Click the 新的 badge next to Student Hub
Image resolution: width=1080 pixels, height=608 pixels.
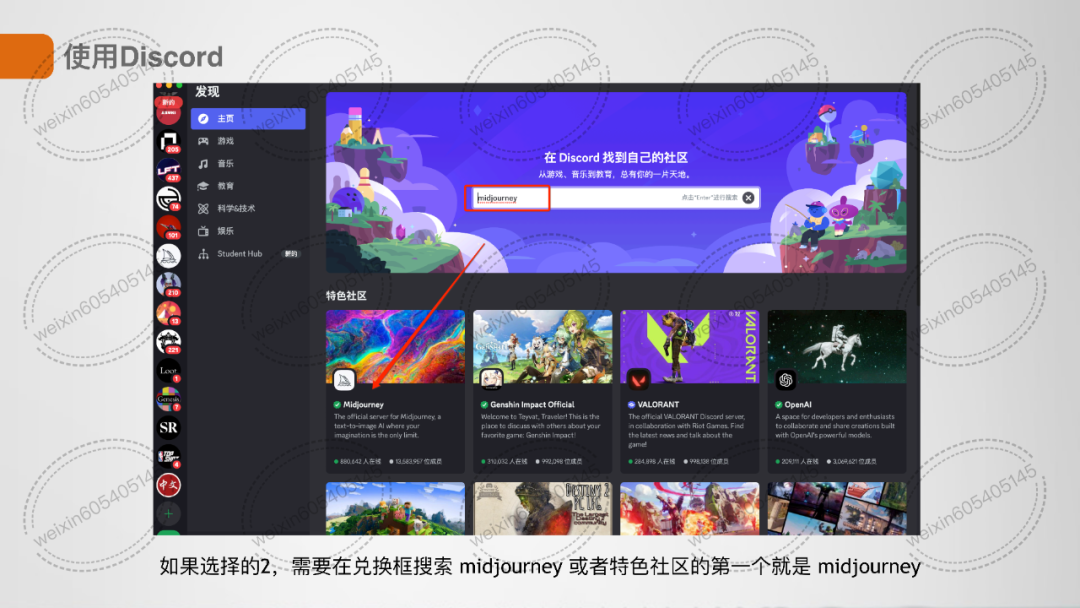[x=291, y=254]
